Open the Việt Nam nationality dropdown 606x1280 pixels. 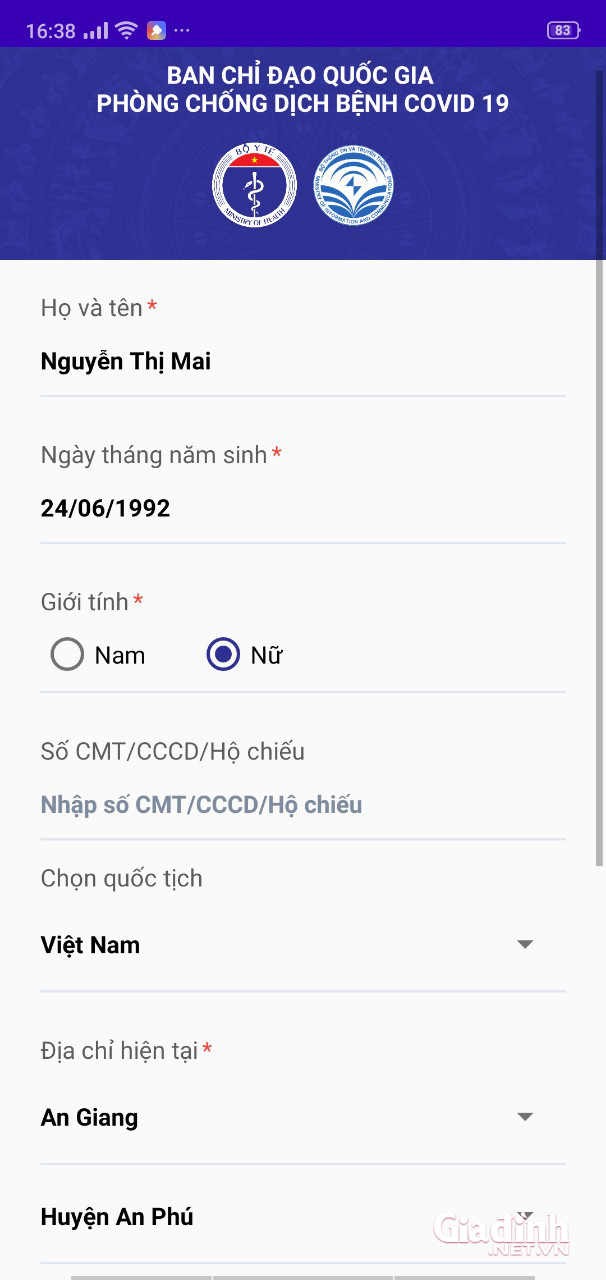click(x=302, y=945)
